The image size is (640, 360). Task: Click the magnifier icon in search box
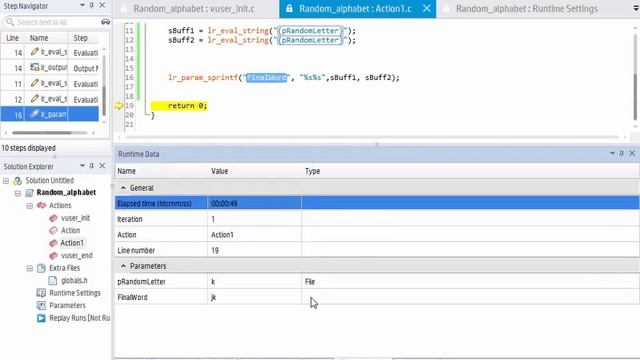10,22
